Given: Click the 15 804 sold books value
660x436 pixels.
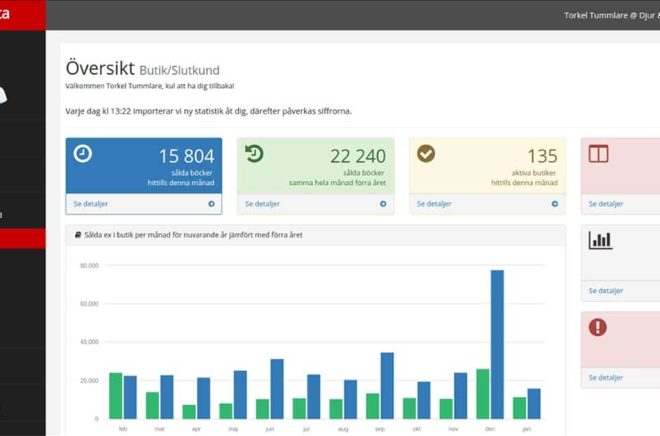Looking at the screenshot, I should click(186, 156).
